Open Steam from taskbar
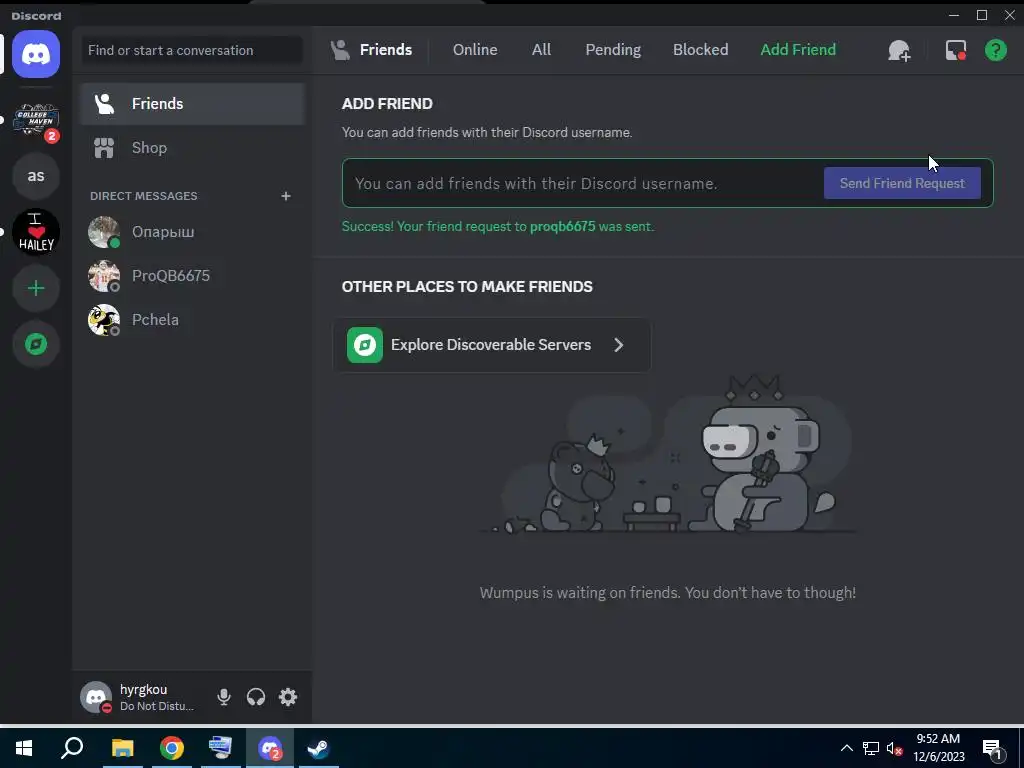This screenshot has width=1024, height=768. (319, 748)
